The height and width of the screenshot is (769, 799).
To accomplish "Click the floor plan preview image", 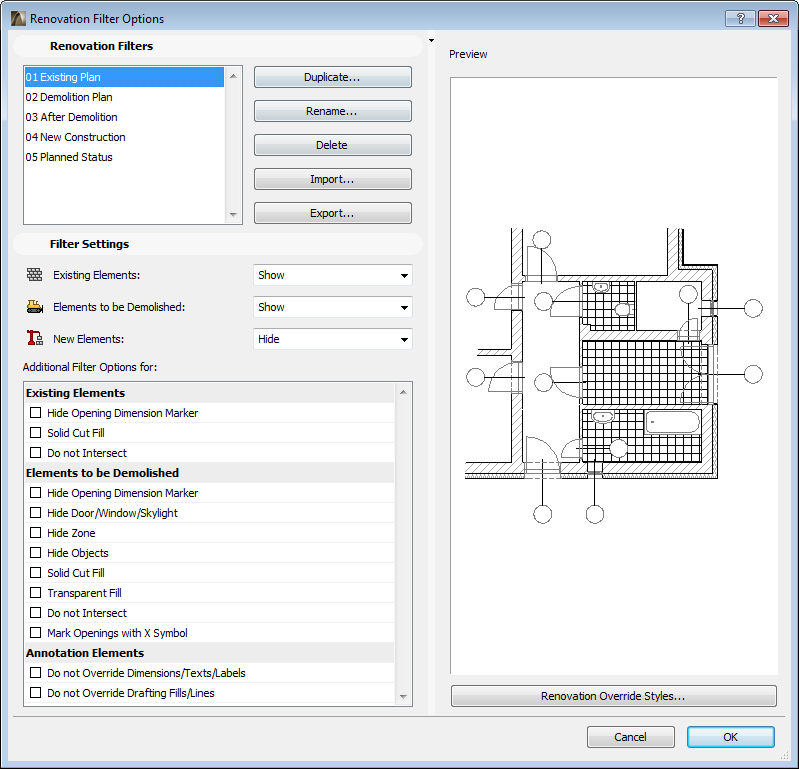I will click(613, 375).
